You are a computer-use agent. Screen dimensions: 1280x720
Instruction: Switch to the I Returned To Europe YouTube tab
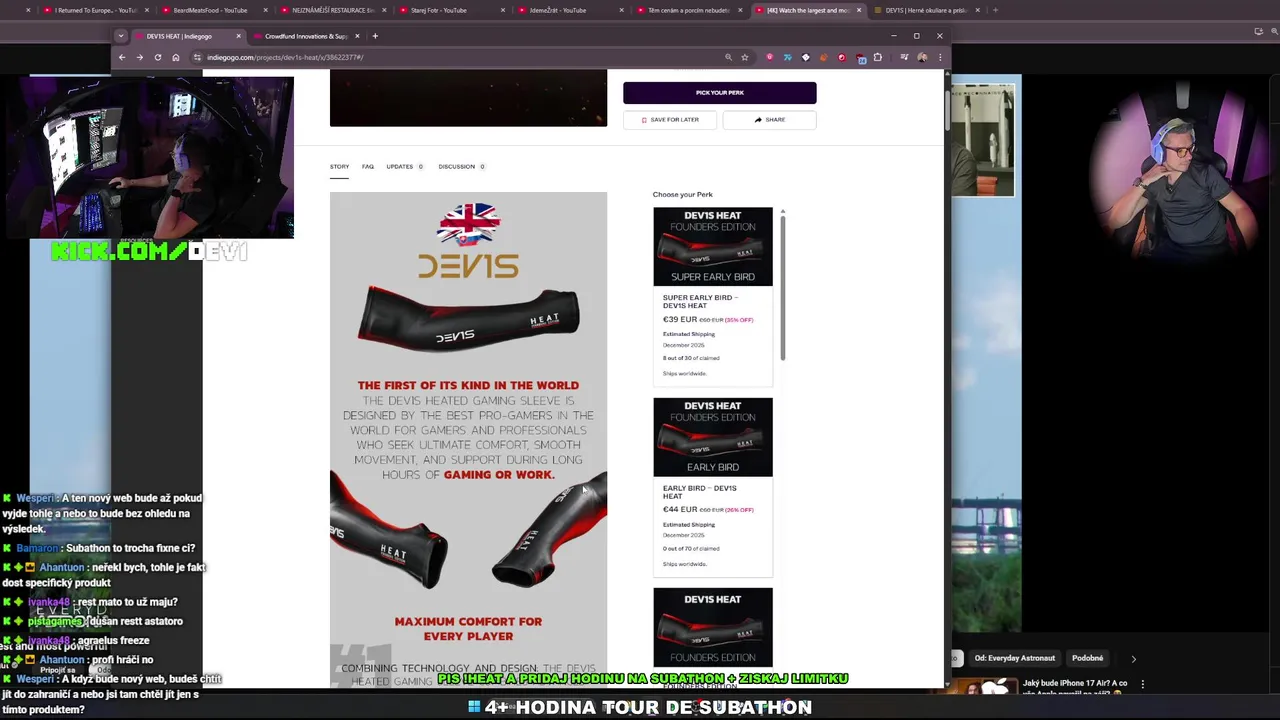point(95,10)
